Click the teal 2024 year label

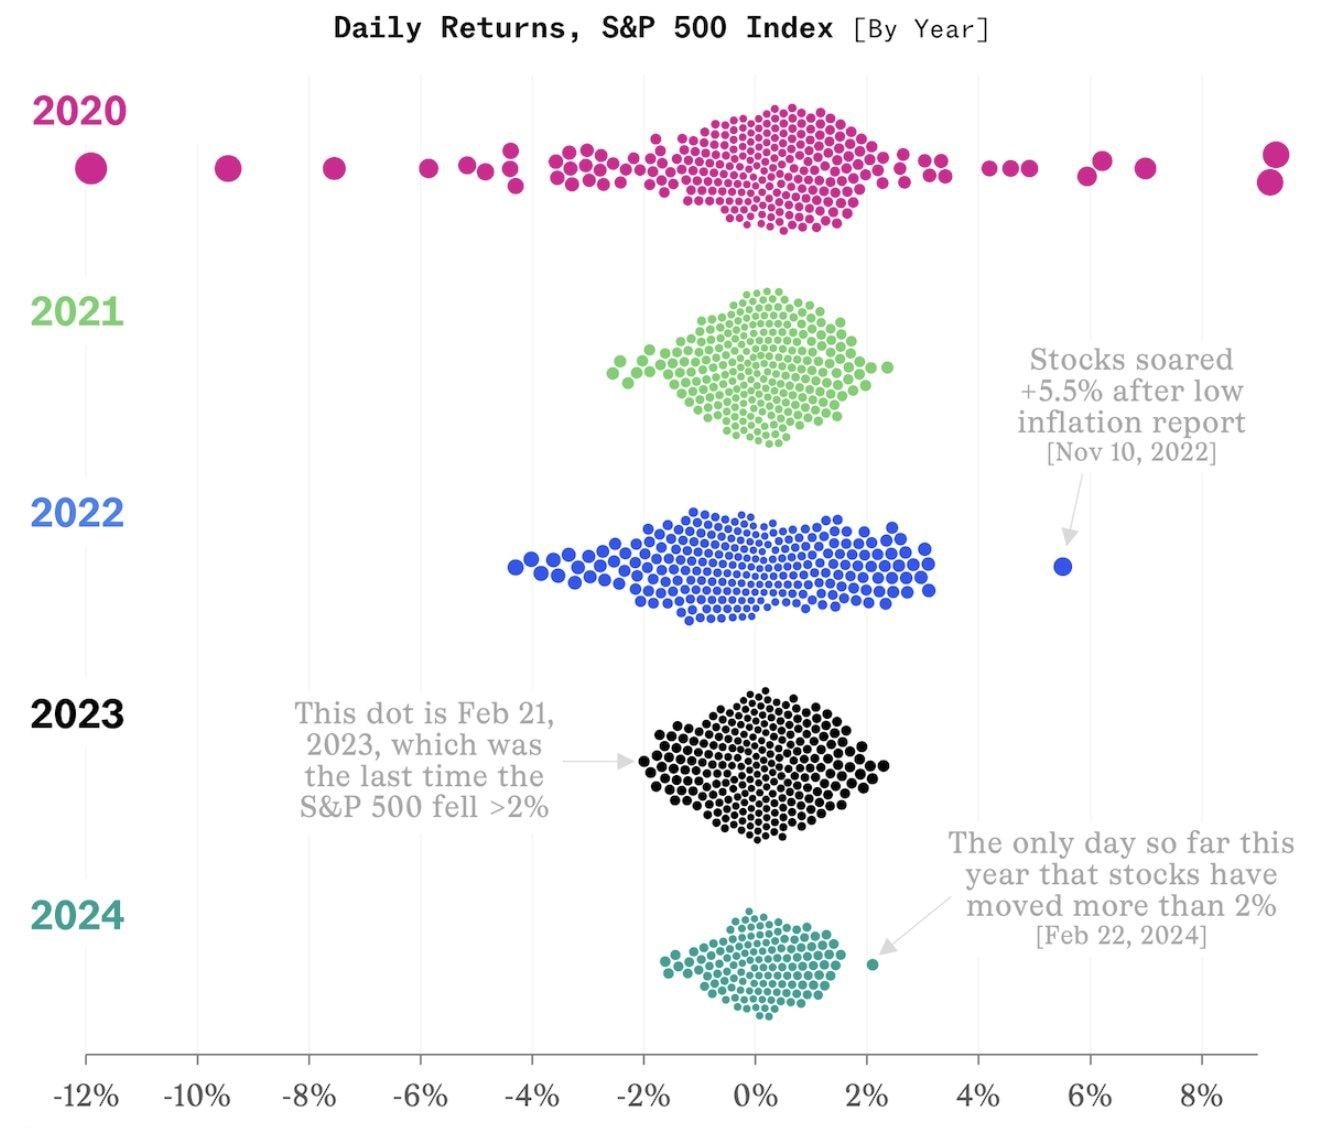pyautogui.click(x=77, y=916)
